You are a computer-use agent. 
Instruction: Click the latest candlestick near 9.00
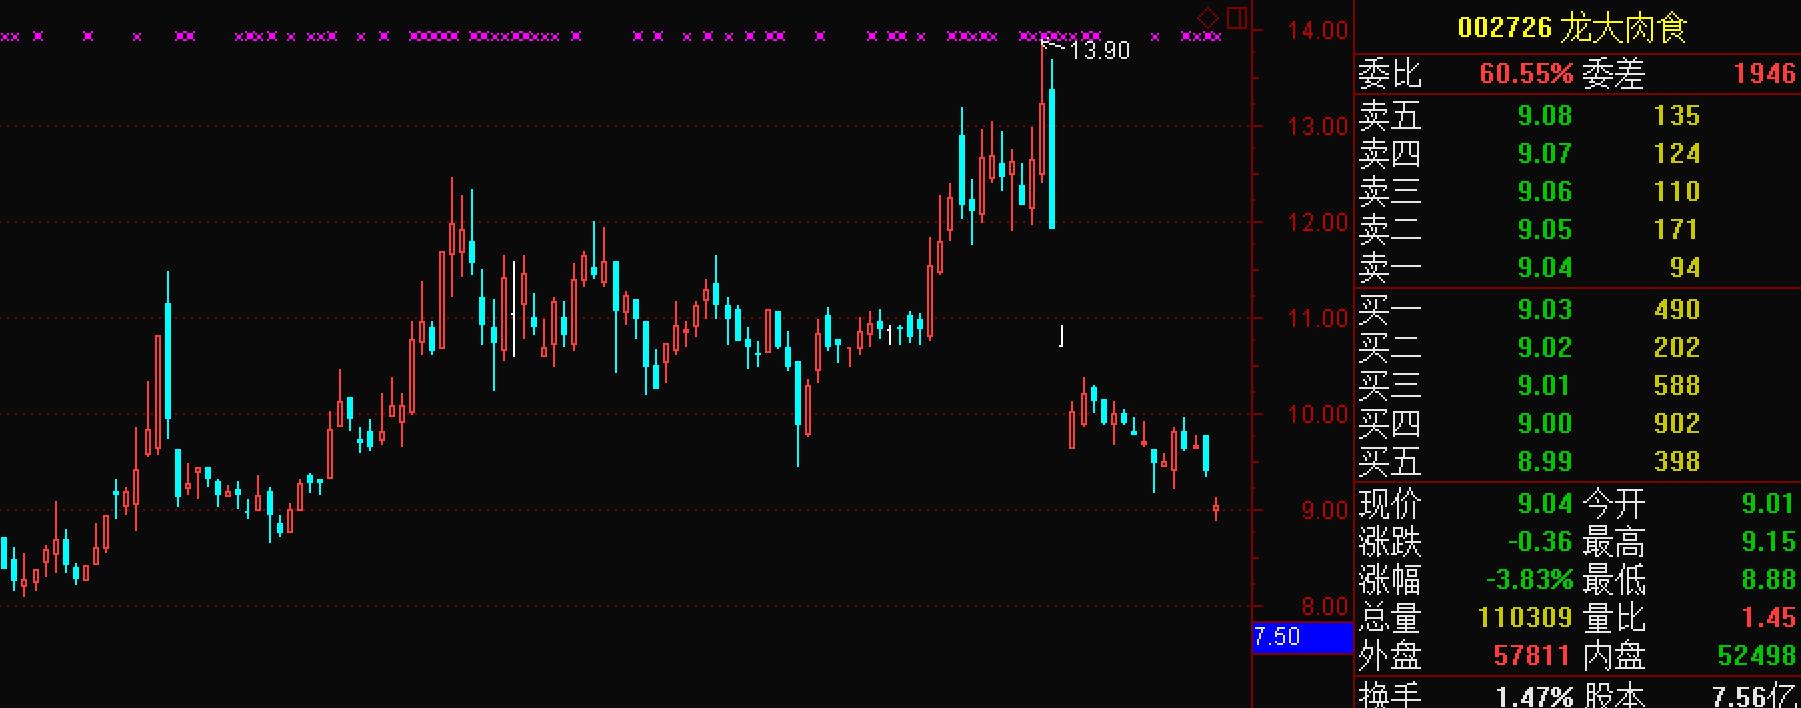pyautogui.click(x=1216, y=509)
